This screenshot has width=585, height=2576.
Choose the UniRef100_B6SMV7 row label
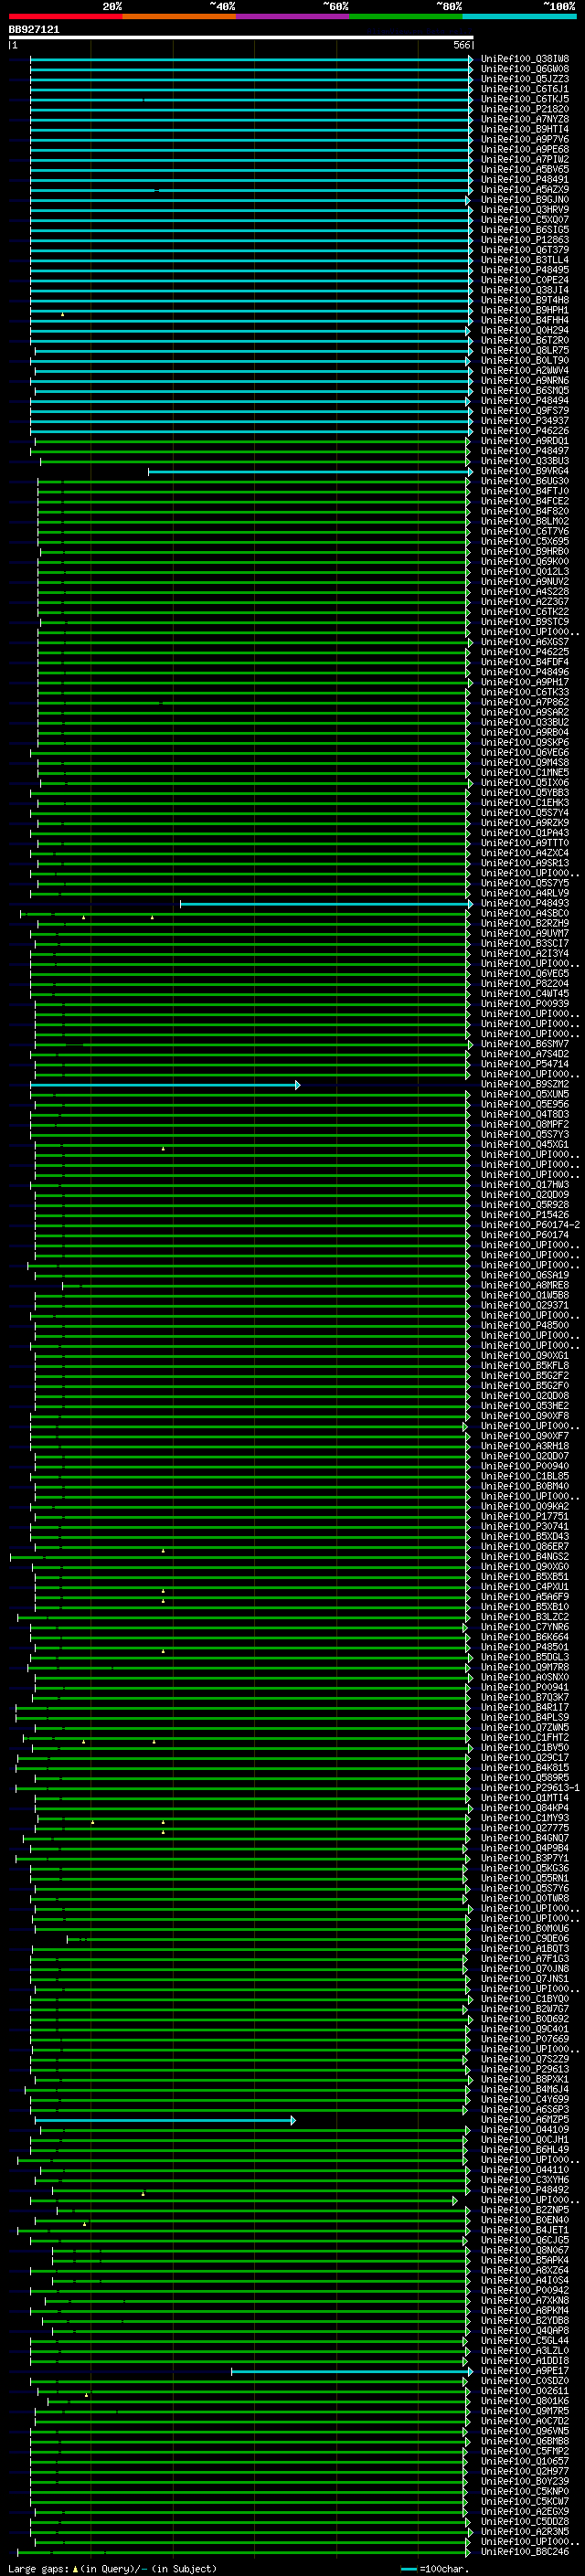[x=525, y=1044]
